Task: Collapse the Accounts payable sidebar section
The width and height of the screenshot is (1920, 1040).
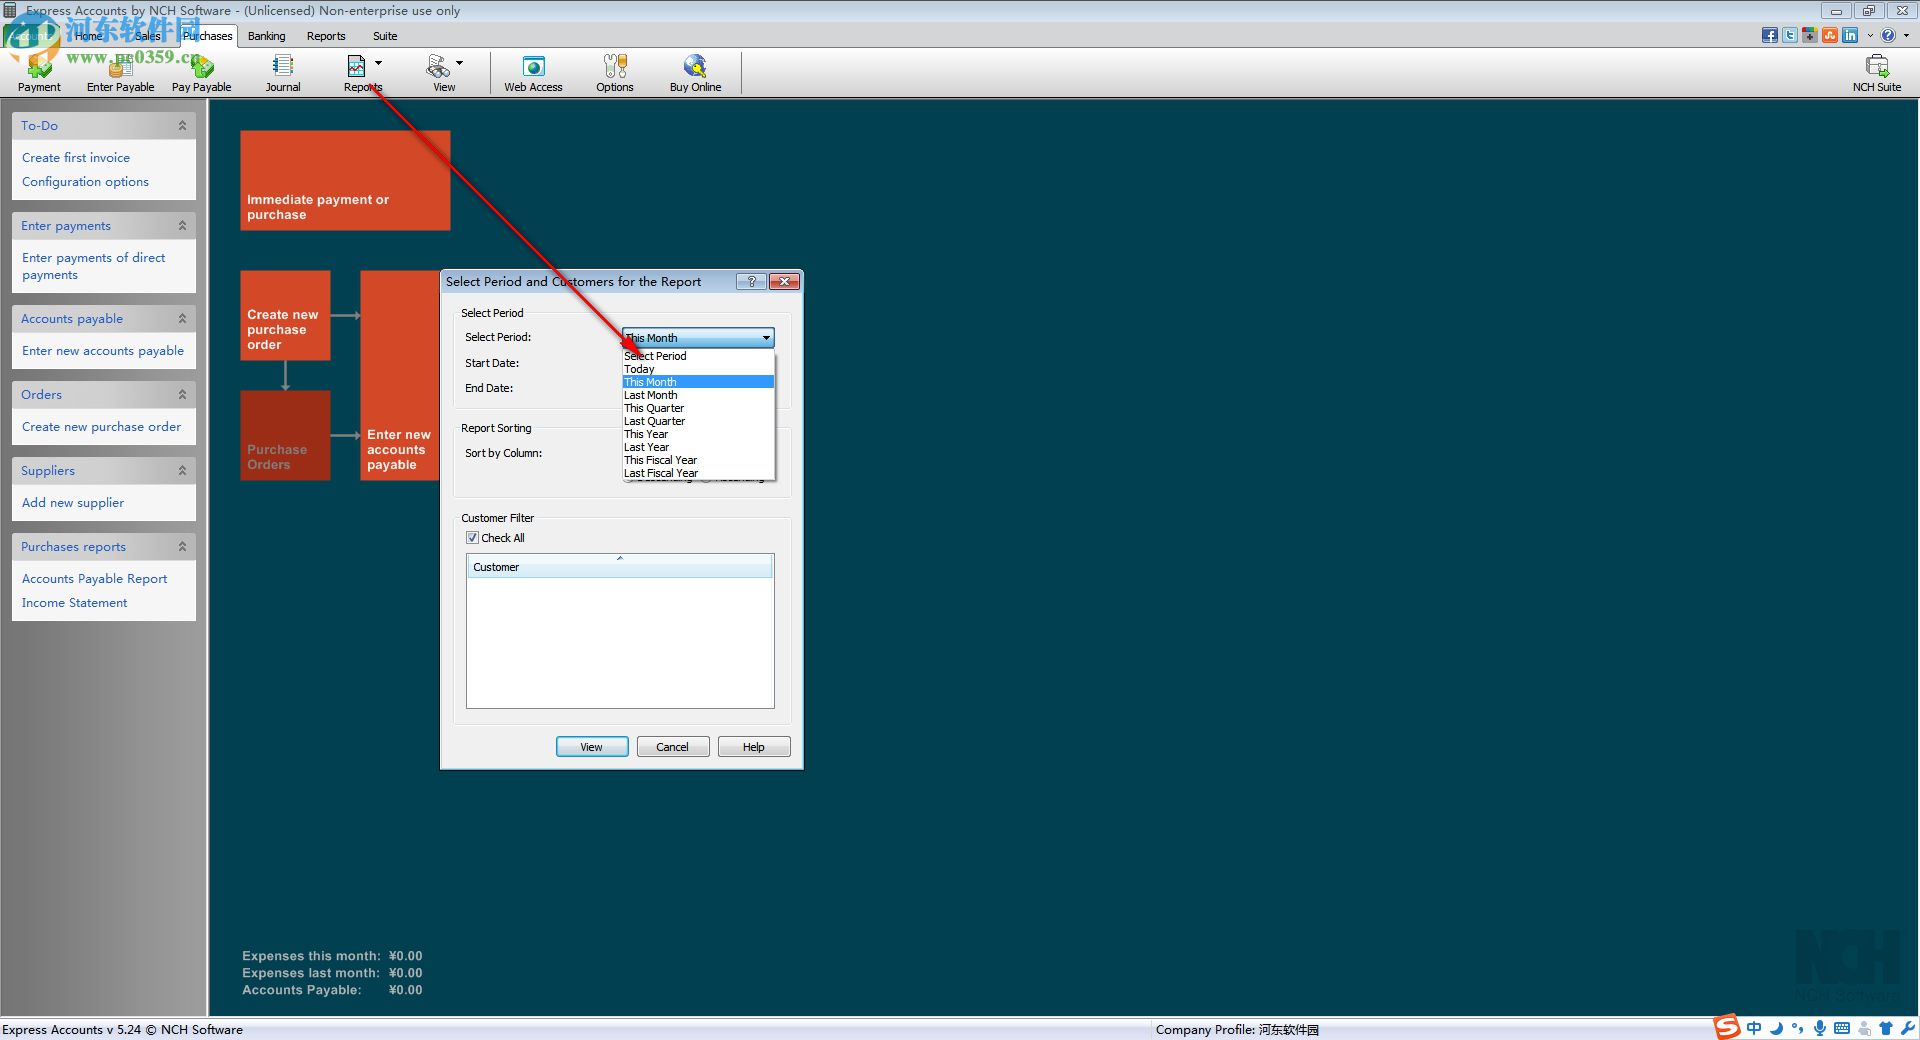Action: 182,319
